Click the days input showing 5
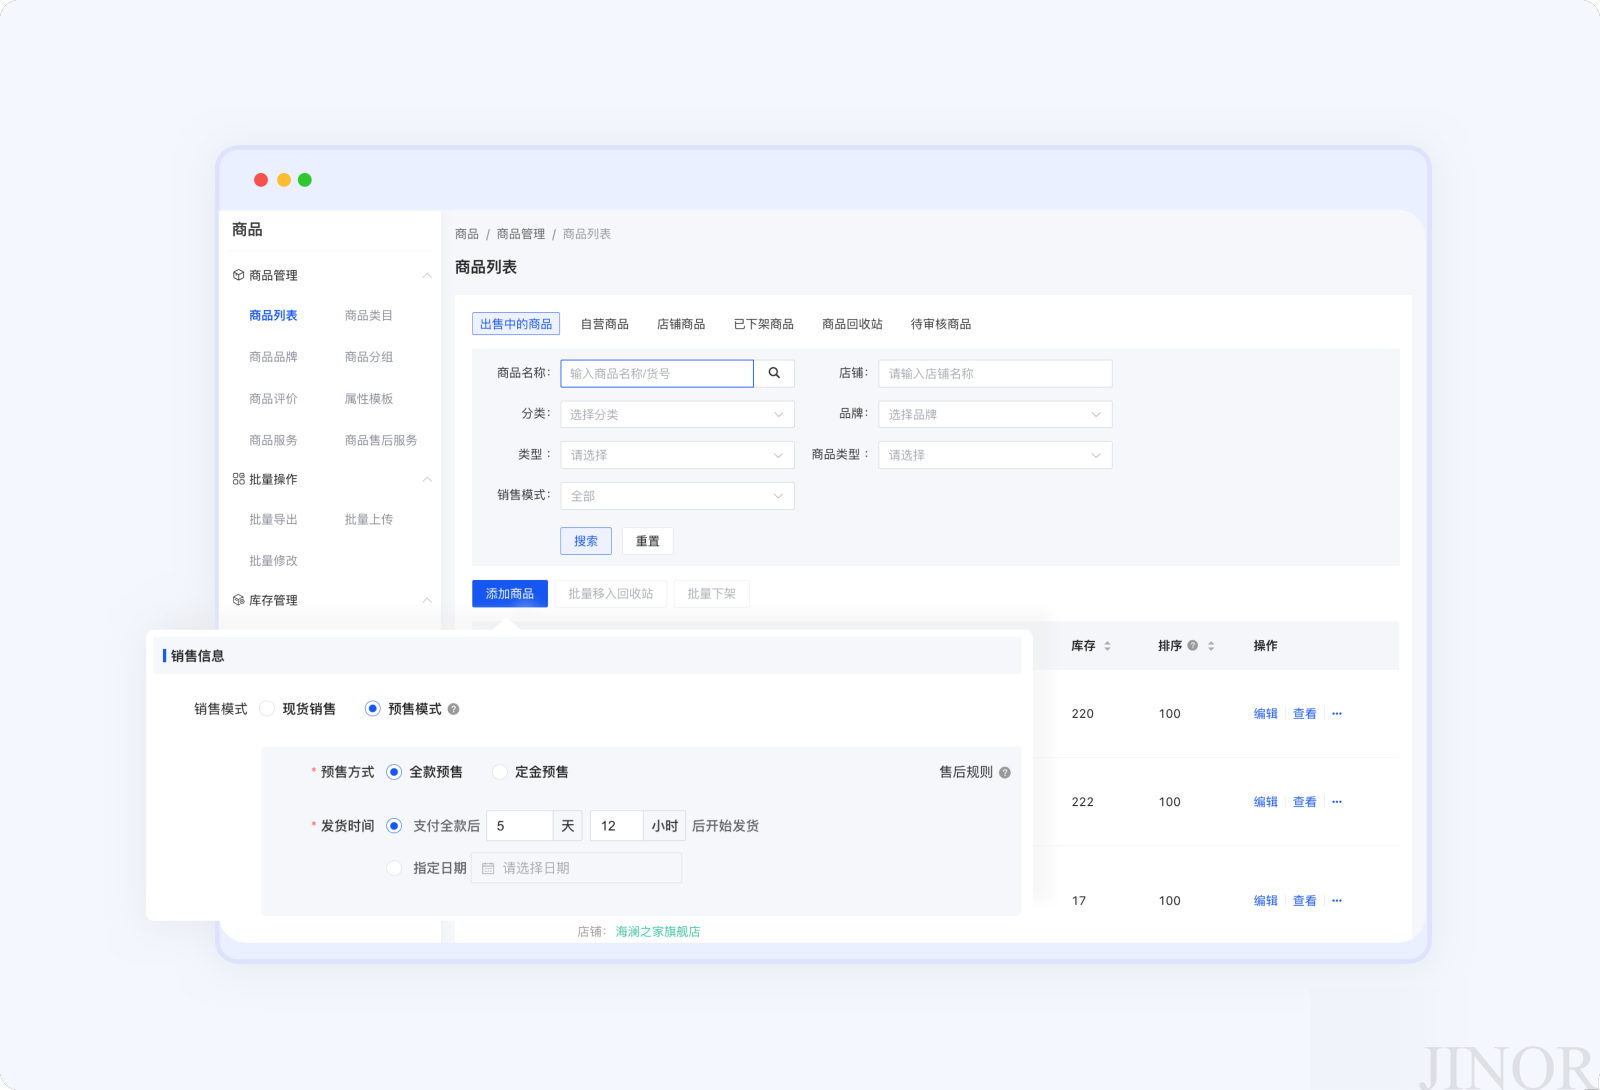The width and height of the screenshot is (1600, 1090). tap(520, 826)
